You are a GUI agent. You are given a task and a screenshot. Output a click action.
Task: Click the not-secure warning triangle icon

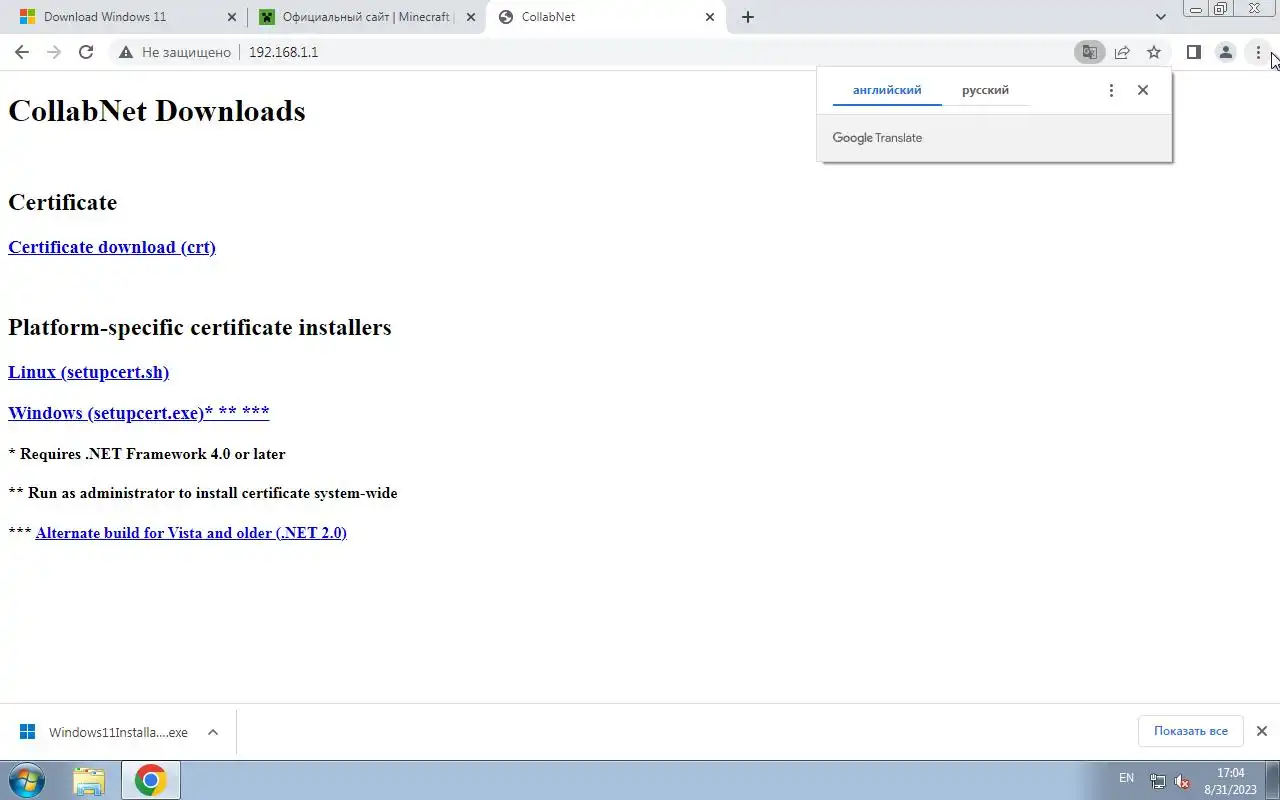click(x=126, y=52)
